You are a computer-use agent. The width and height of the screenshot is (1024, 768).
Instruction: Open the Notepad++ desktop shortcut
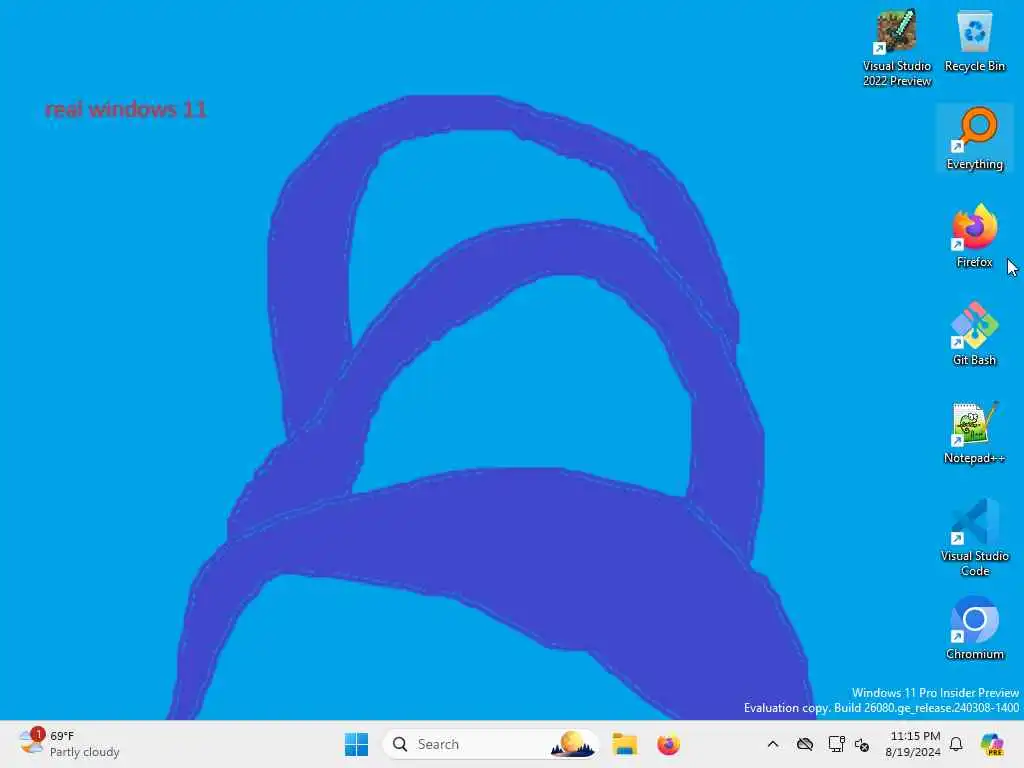click(x=974, y=432)
